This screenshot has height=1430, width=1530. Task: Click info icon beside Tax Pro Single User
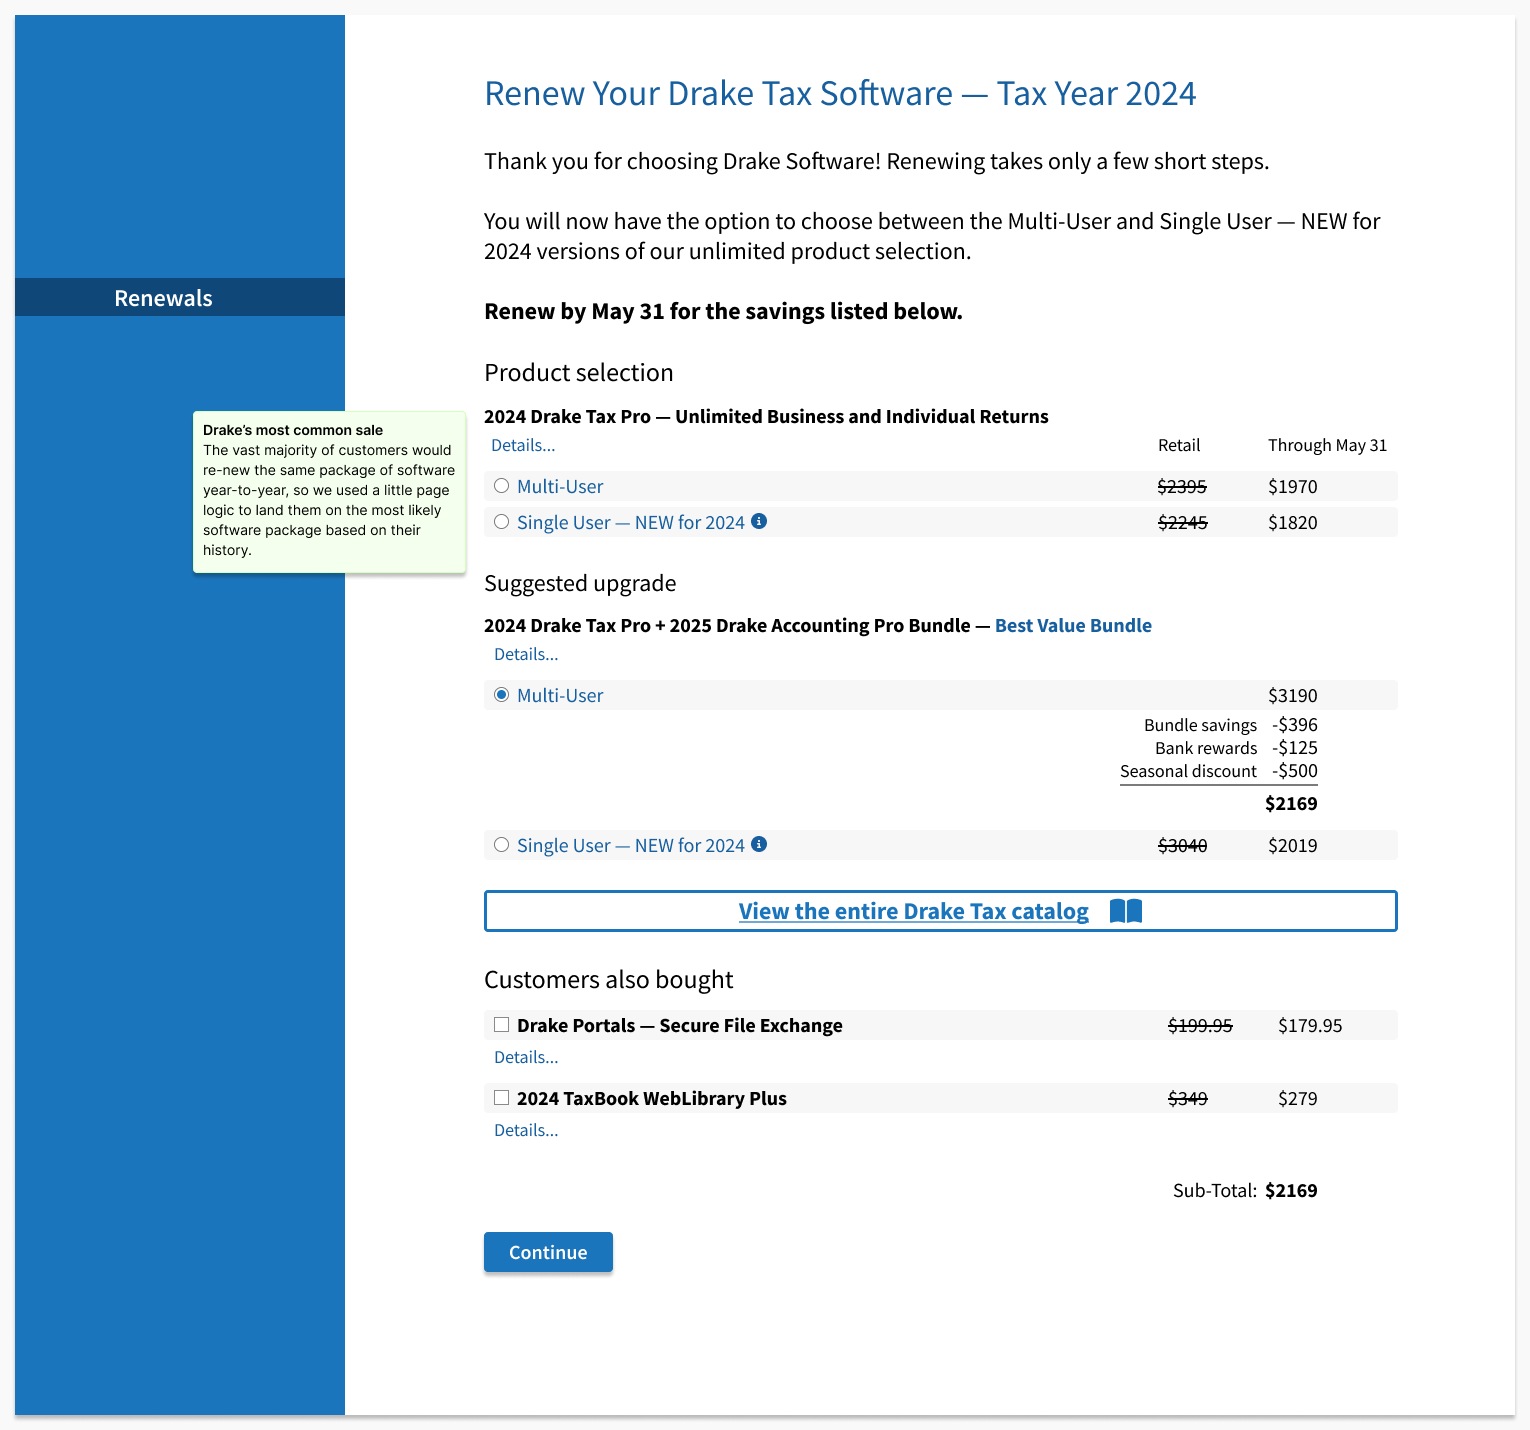point(759,521)
